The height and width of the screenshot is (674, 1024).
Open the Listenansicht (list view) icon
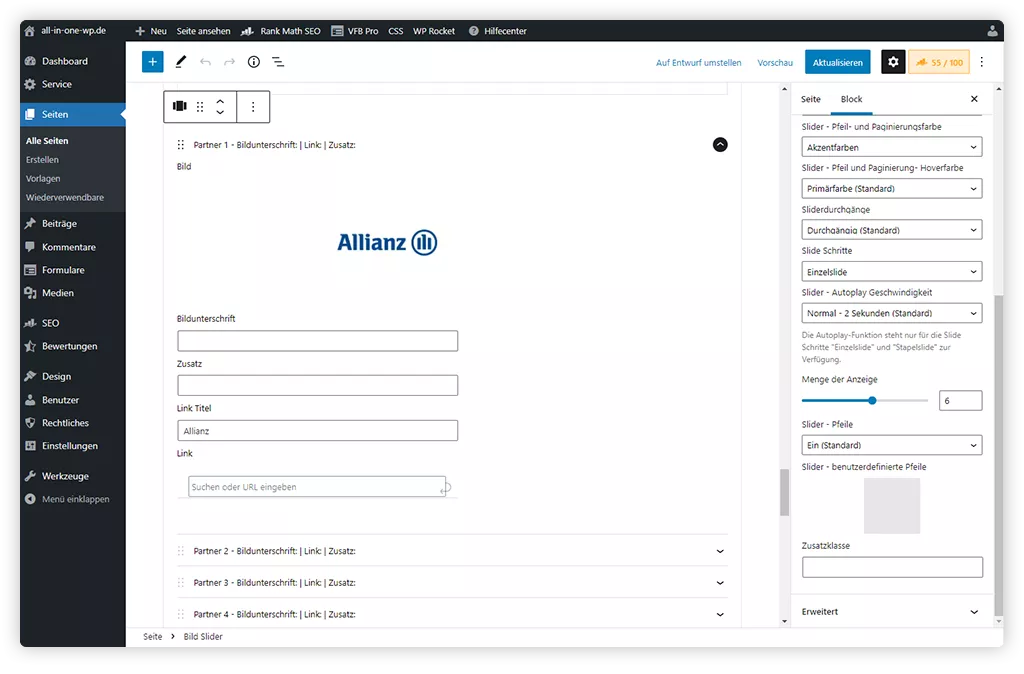coord(278,62)
